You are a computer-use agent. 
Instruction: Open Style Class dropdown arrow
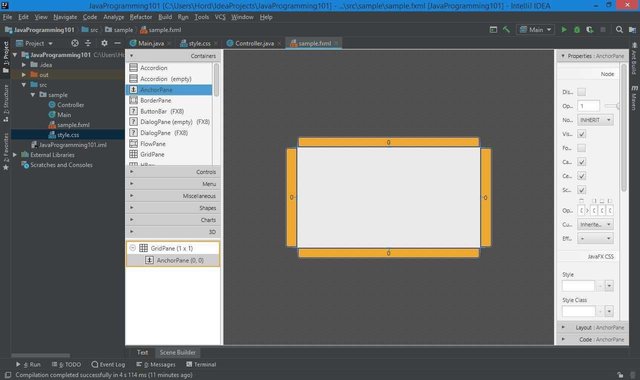coord(609,311)
